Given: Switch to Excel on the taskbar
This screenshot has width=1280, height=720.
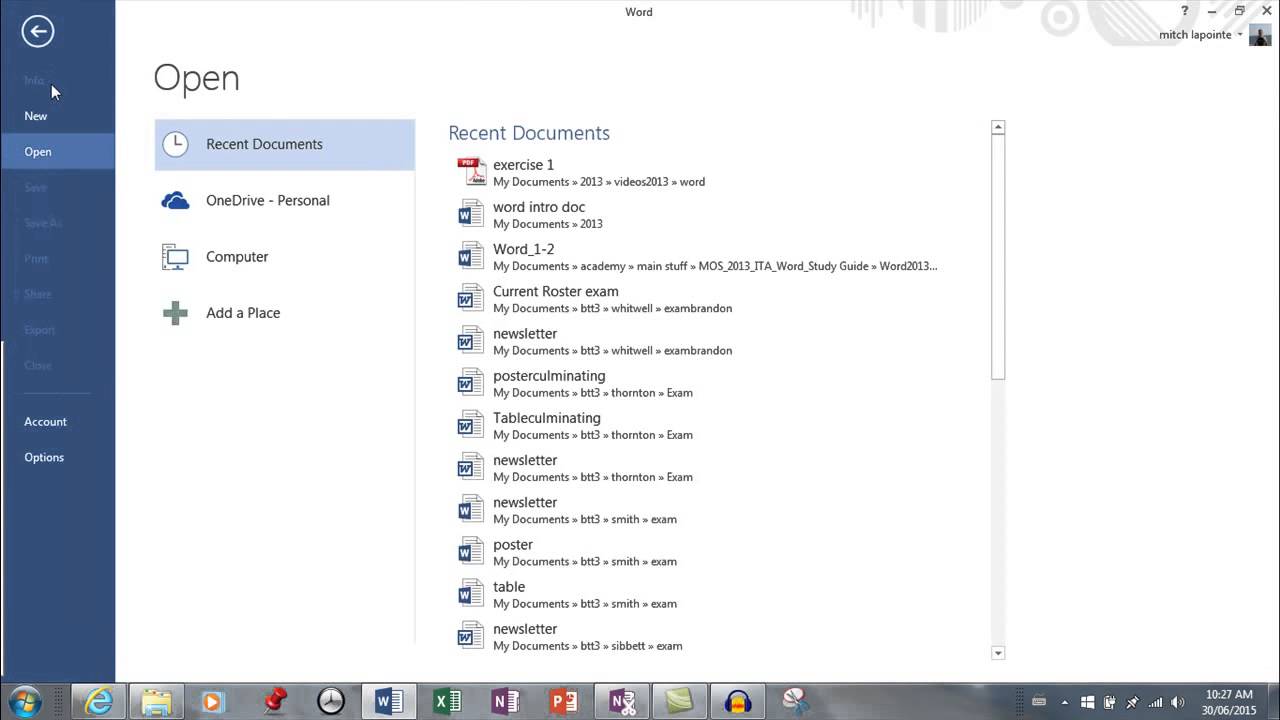Looking at the screenshot, I should pyautogui.click(x=447, y=702).
